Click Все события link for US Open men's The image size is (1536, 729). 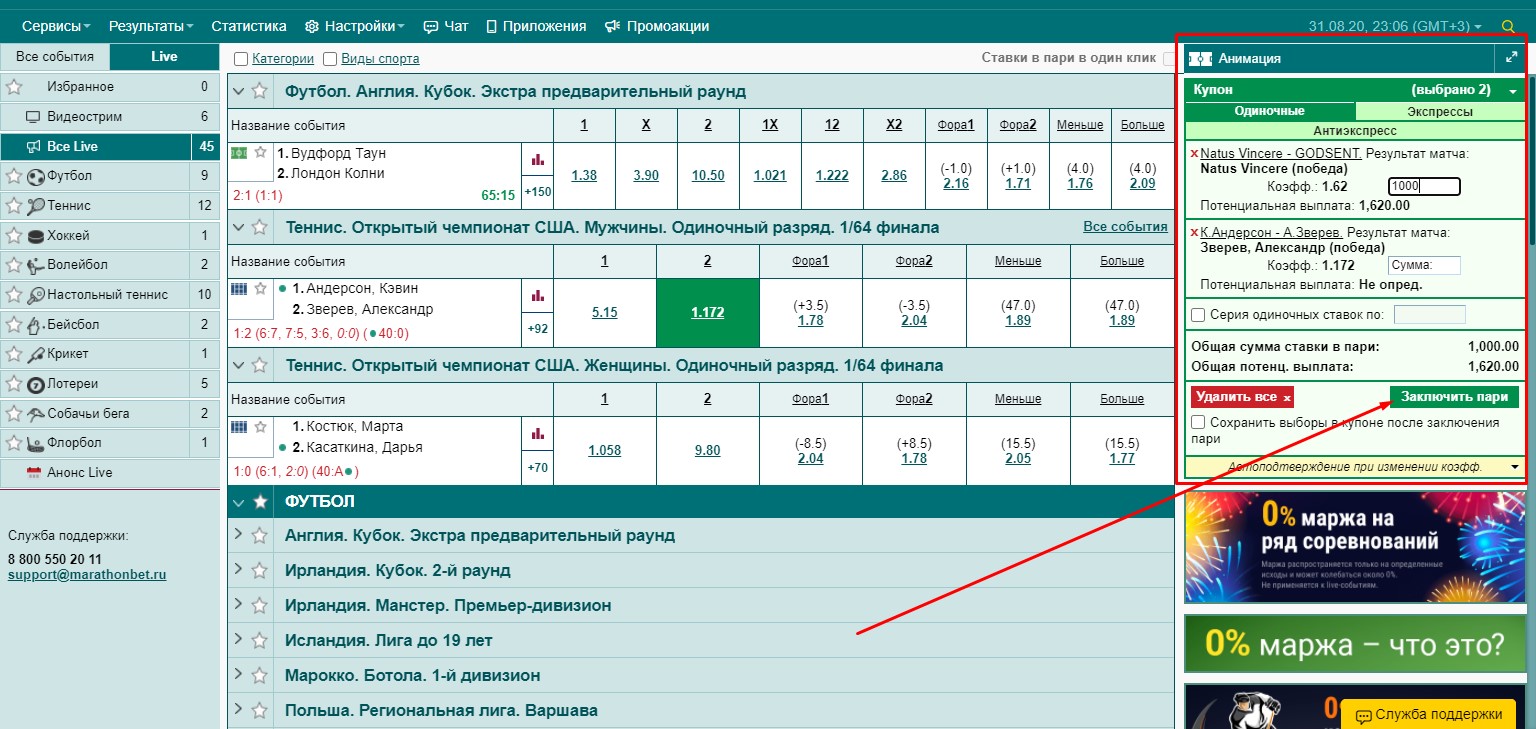pos(1125,227)
